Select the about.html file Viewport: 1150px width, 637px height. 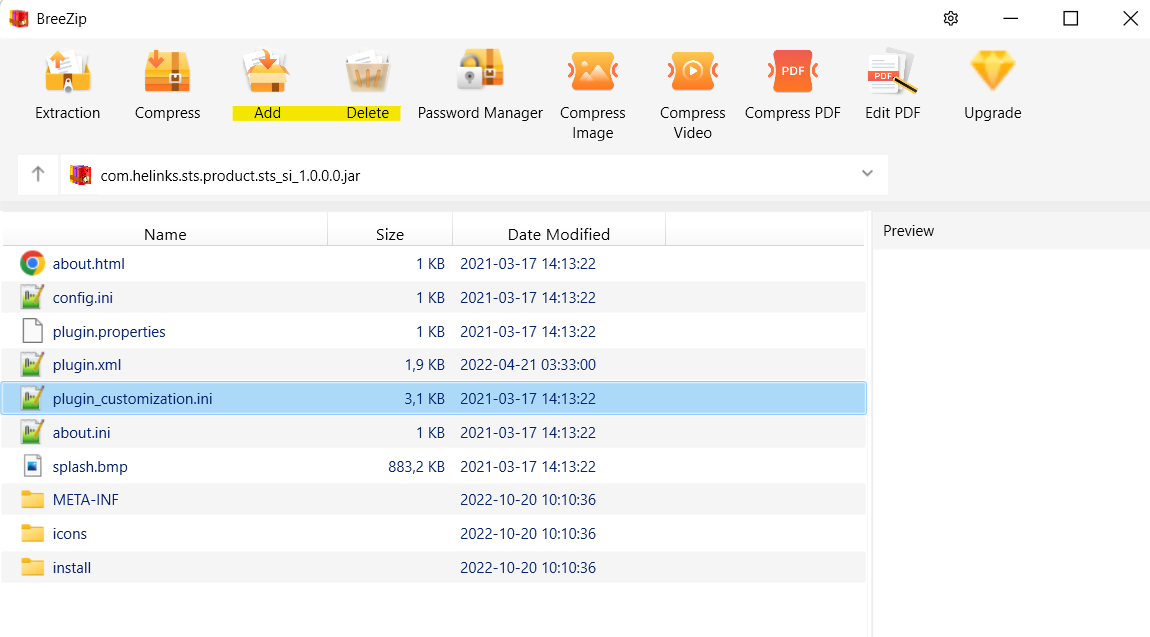coord(88,264)
